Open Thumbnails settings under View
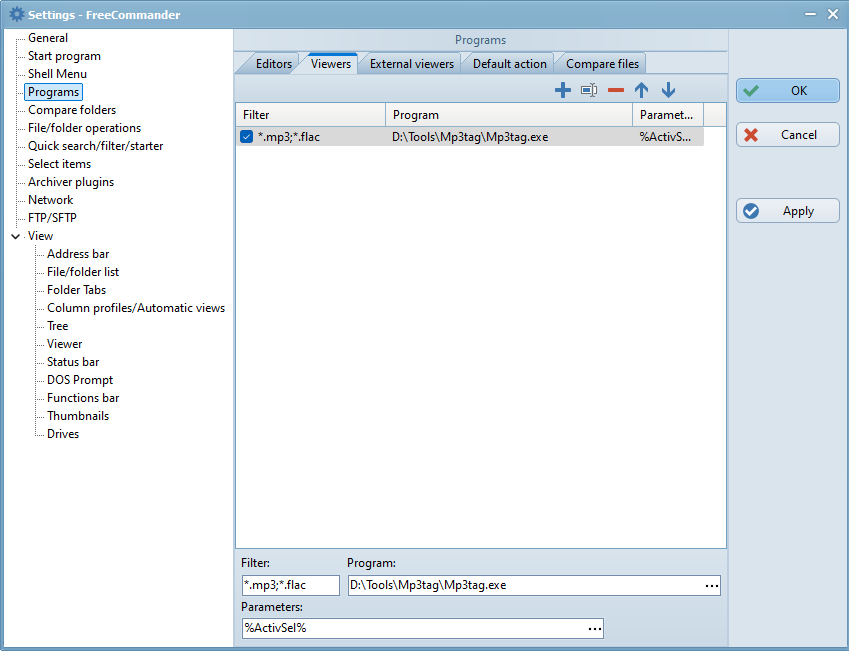The height and width of the screenshot is (651, 849). (78, 416)
